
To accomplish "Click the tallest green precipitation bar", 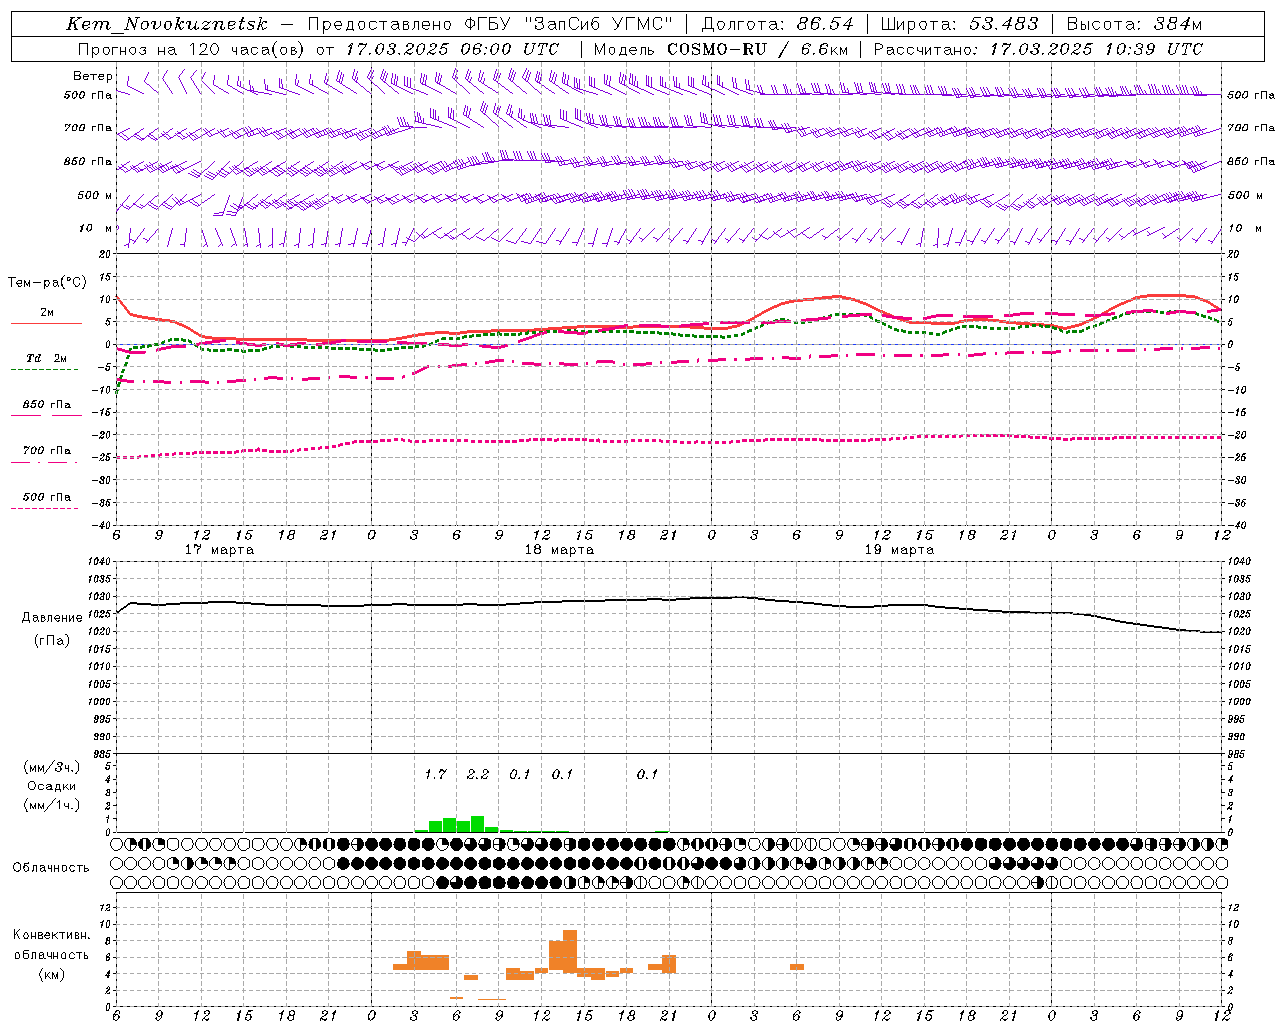I will (x=478, y=824).
